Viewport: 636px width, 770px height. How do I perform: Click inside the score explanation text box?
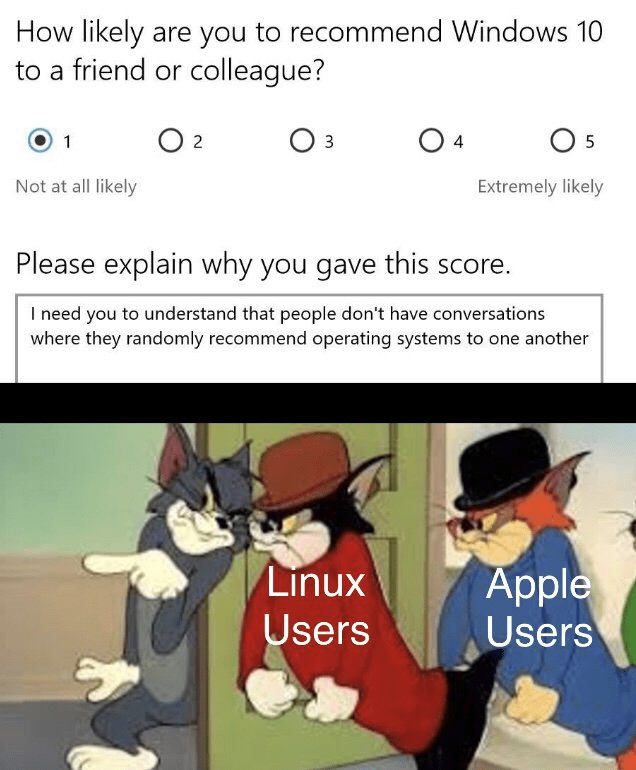click(x=309, y=338)
